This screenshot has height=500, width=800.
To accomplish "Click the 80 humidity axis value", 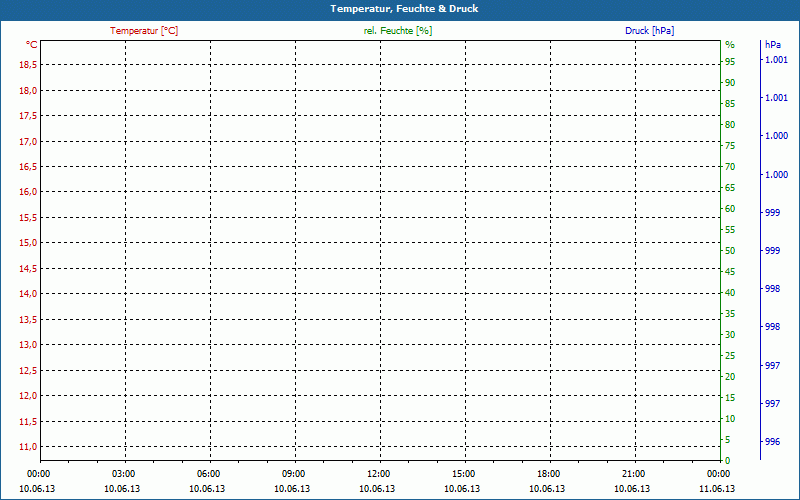I will (x=730, y=124).
